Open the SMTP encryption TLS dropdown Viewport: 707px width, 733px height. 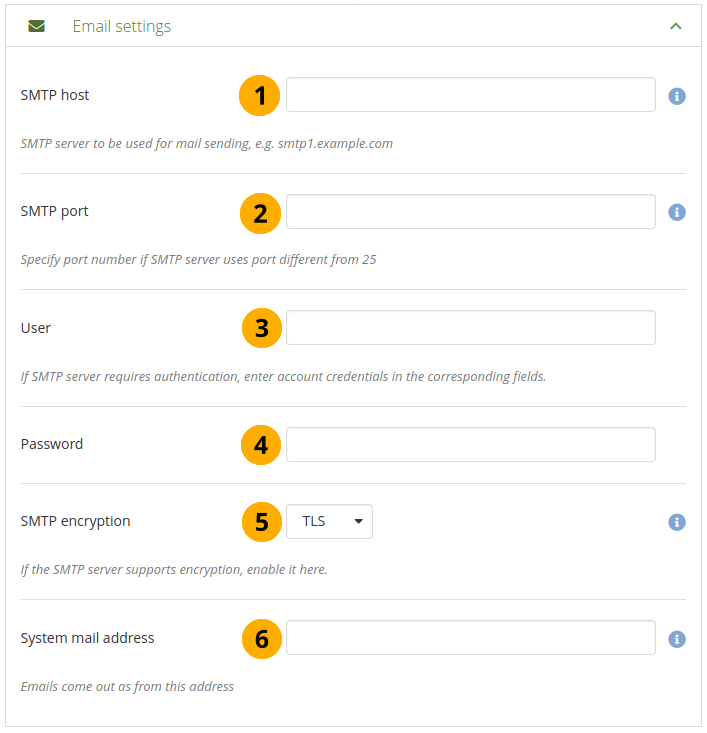point(330,522)
